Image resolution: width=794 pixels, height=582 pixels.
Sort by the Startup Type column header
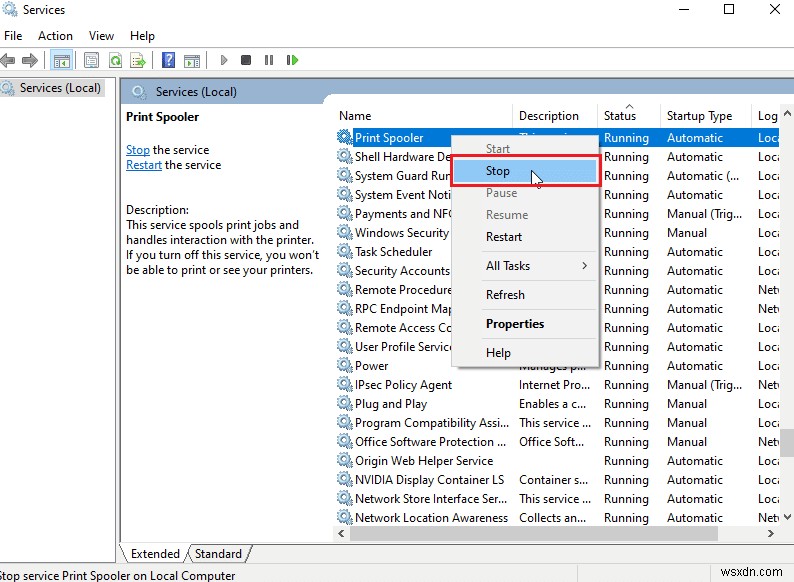coord(699,116)
